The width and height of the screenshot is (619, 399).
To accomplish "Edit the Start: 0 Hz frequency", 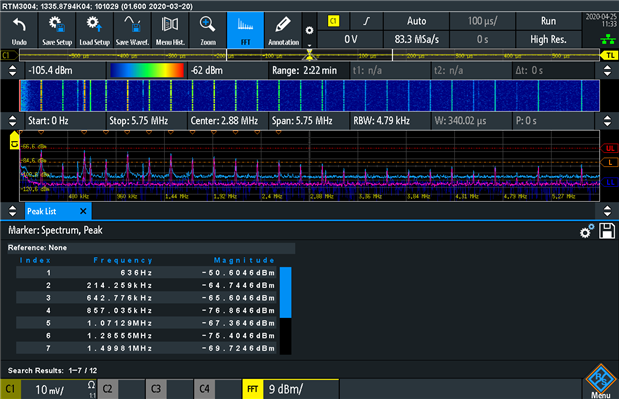I will coord(66,121).
